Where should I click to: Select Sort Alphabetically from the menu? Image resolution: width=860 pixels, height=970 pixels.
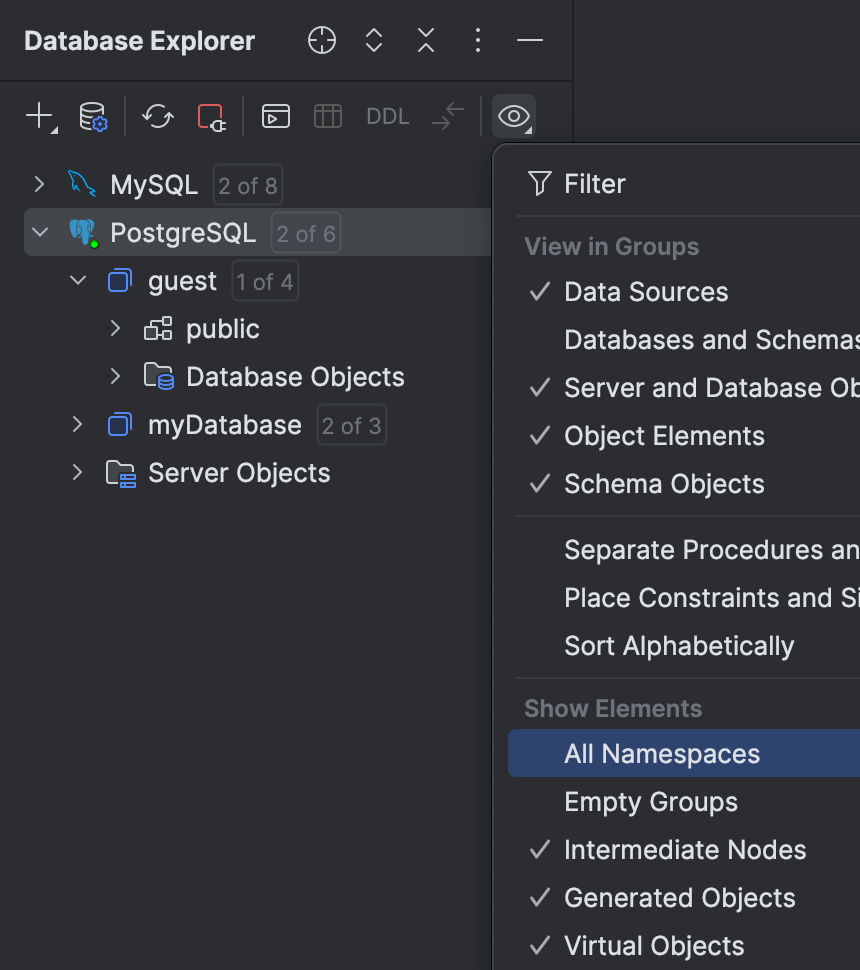[x=680, y=645]
